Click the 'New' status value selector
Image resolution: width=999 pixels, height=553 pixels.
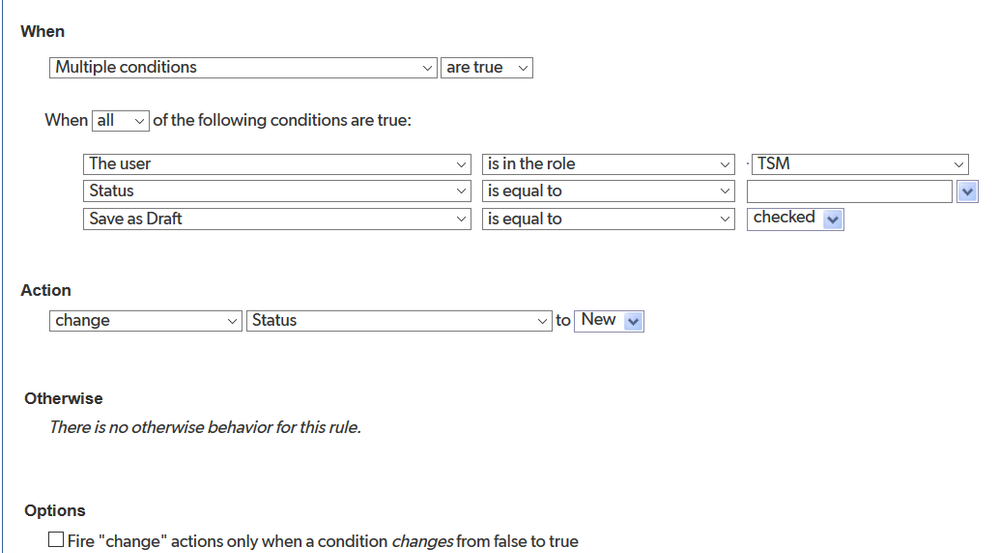tap(609, 320)
